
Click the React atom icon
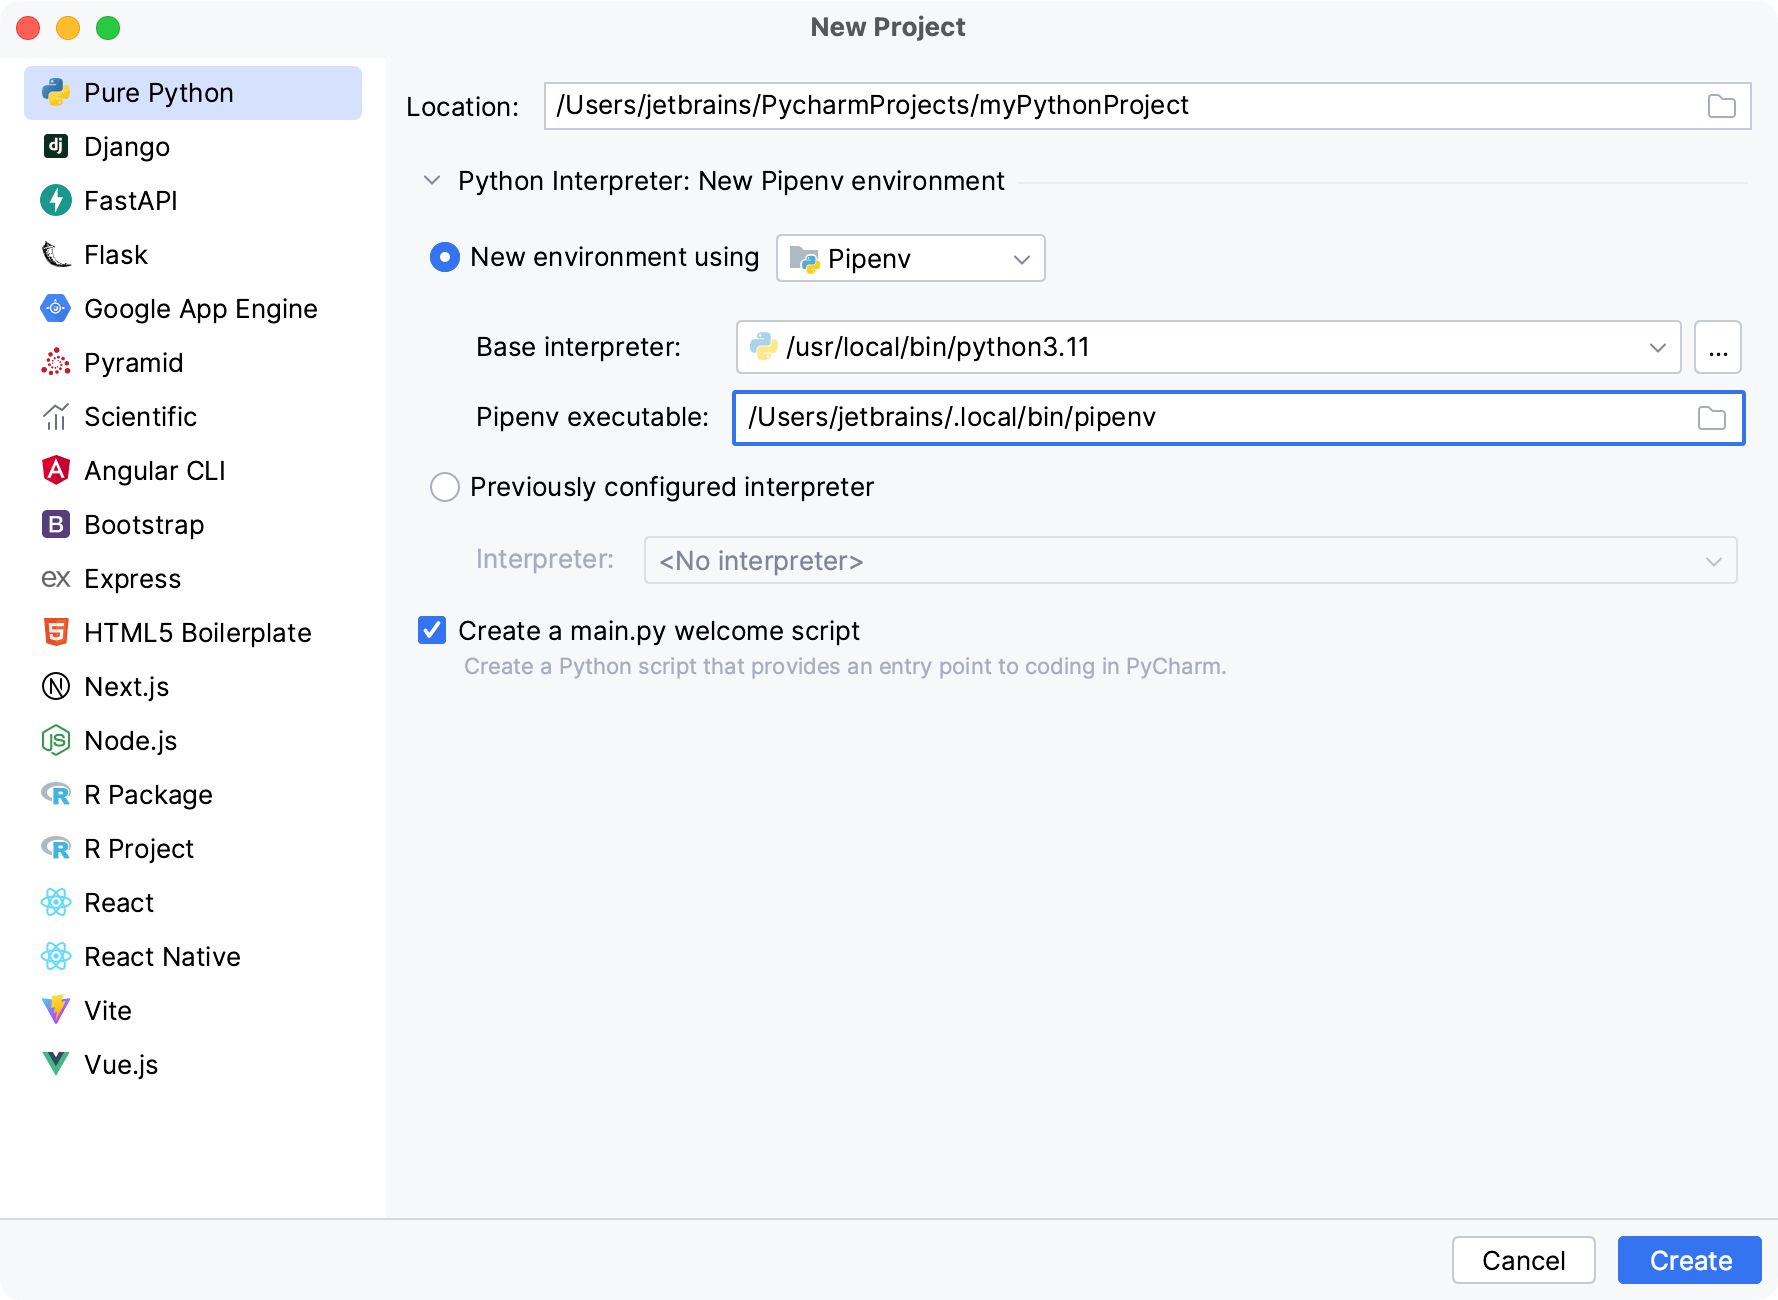(56, 902)
